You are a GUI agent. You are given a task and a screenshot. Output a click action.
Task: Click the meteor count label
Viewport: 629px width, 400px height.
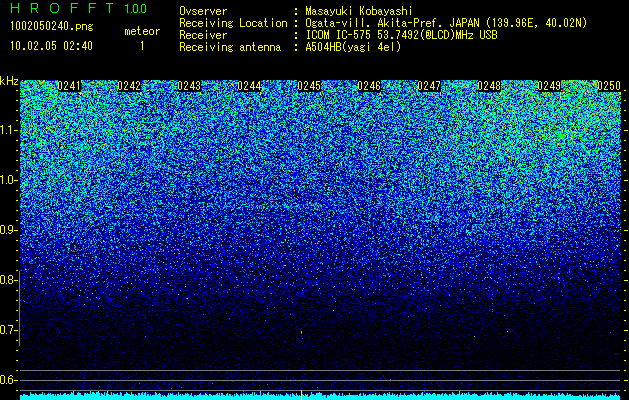coord(142,31)
